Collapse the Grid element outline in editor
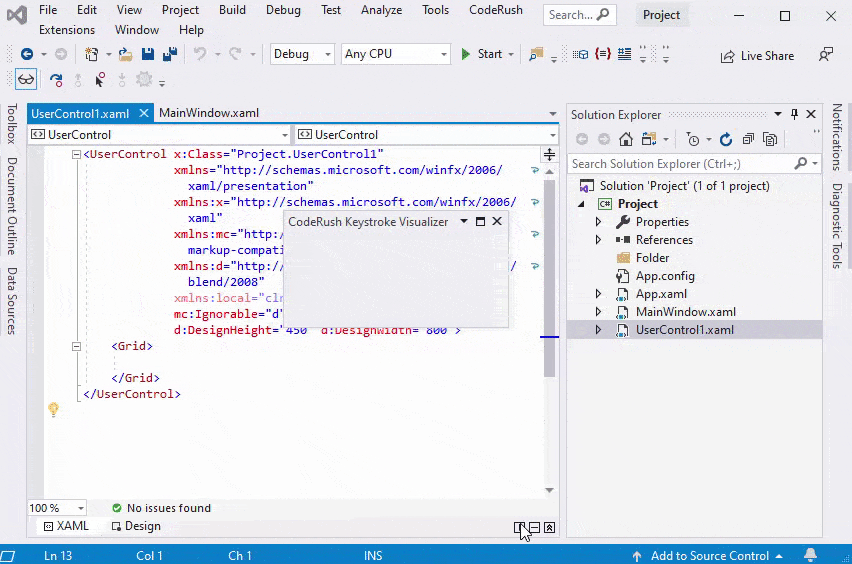This screenshot has height=564, width=852. [76, 346]
